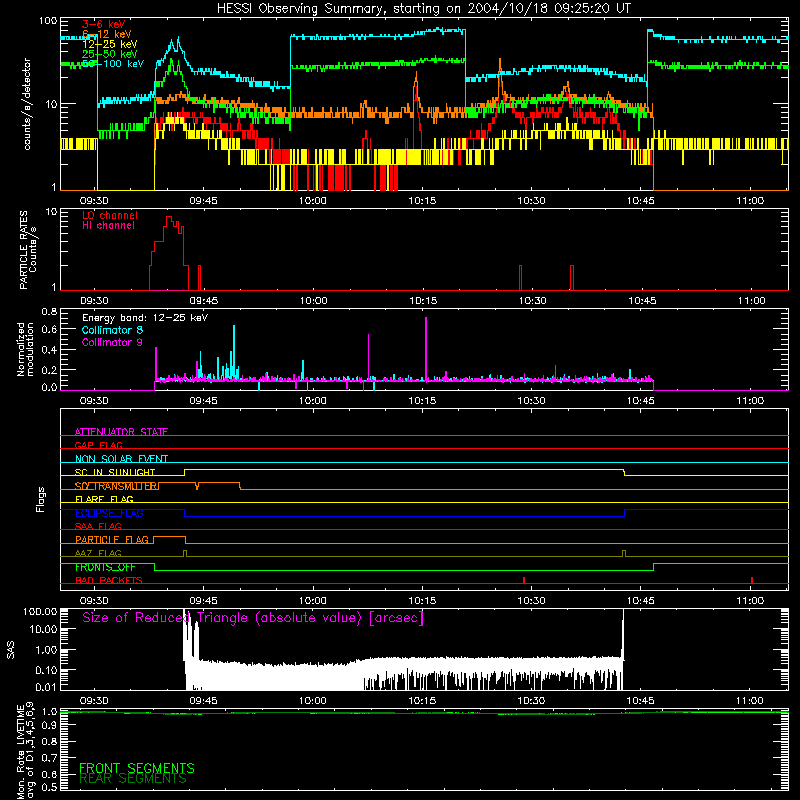Click the 'PARTICLE RATES' axis label
Image resolution: width=800 pixels, height=800 pixels.
pos(23,250)
